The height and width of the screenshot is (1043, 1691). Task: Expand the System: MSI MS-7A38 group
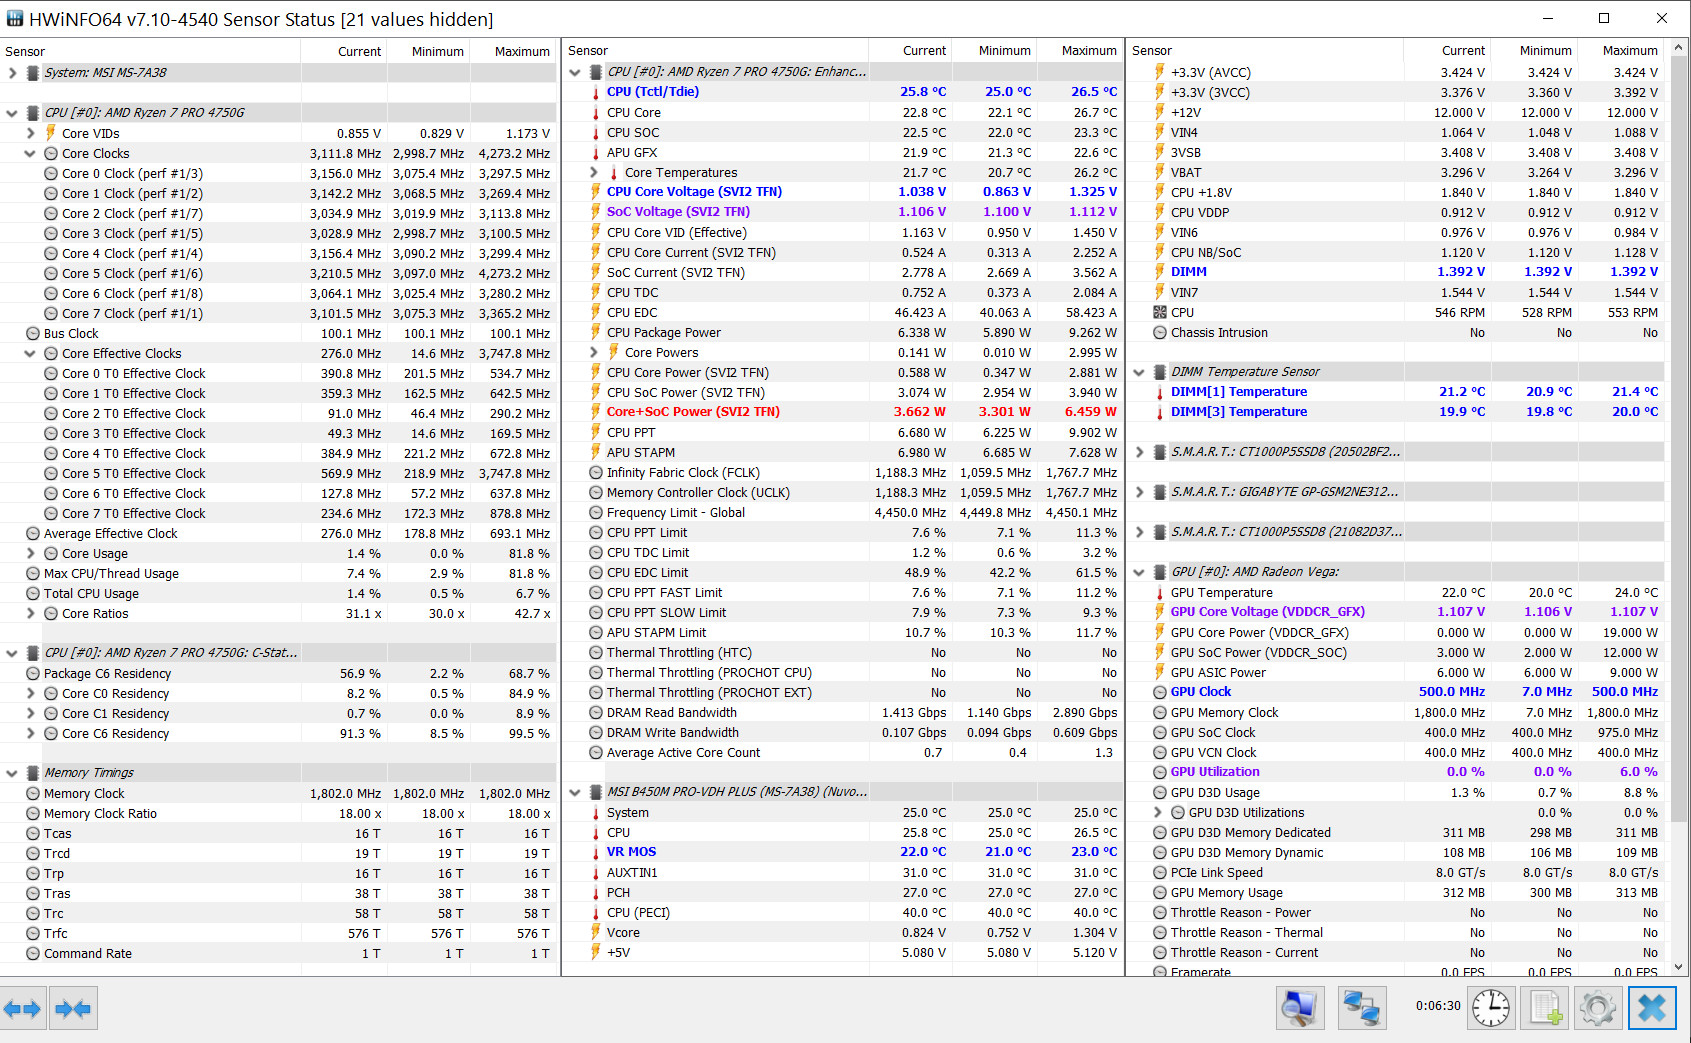click(12, 73)
